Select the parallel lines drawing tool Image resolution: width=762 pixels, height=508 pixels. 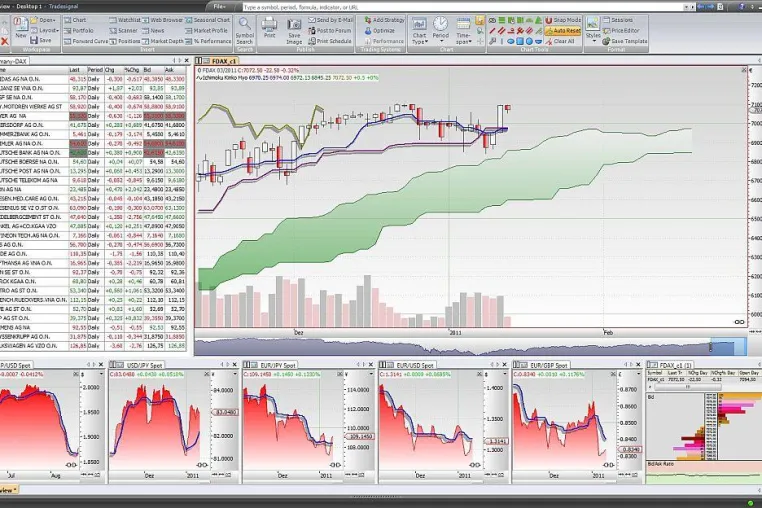(502, 31)
